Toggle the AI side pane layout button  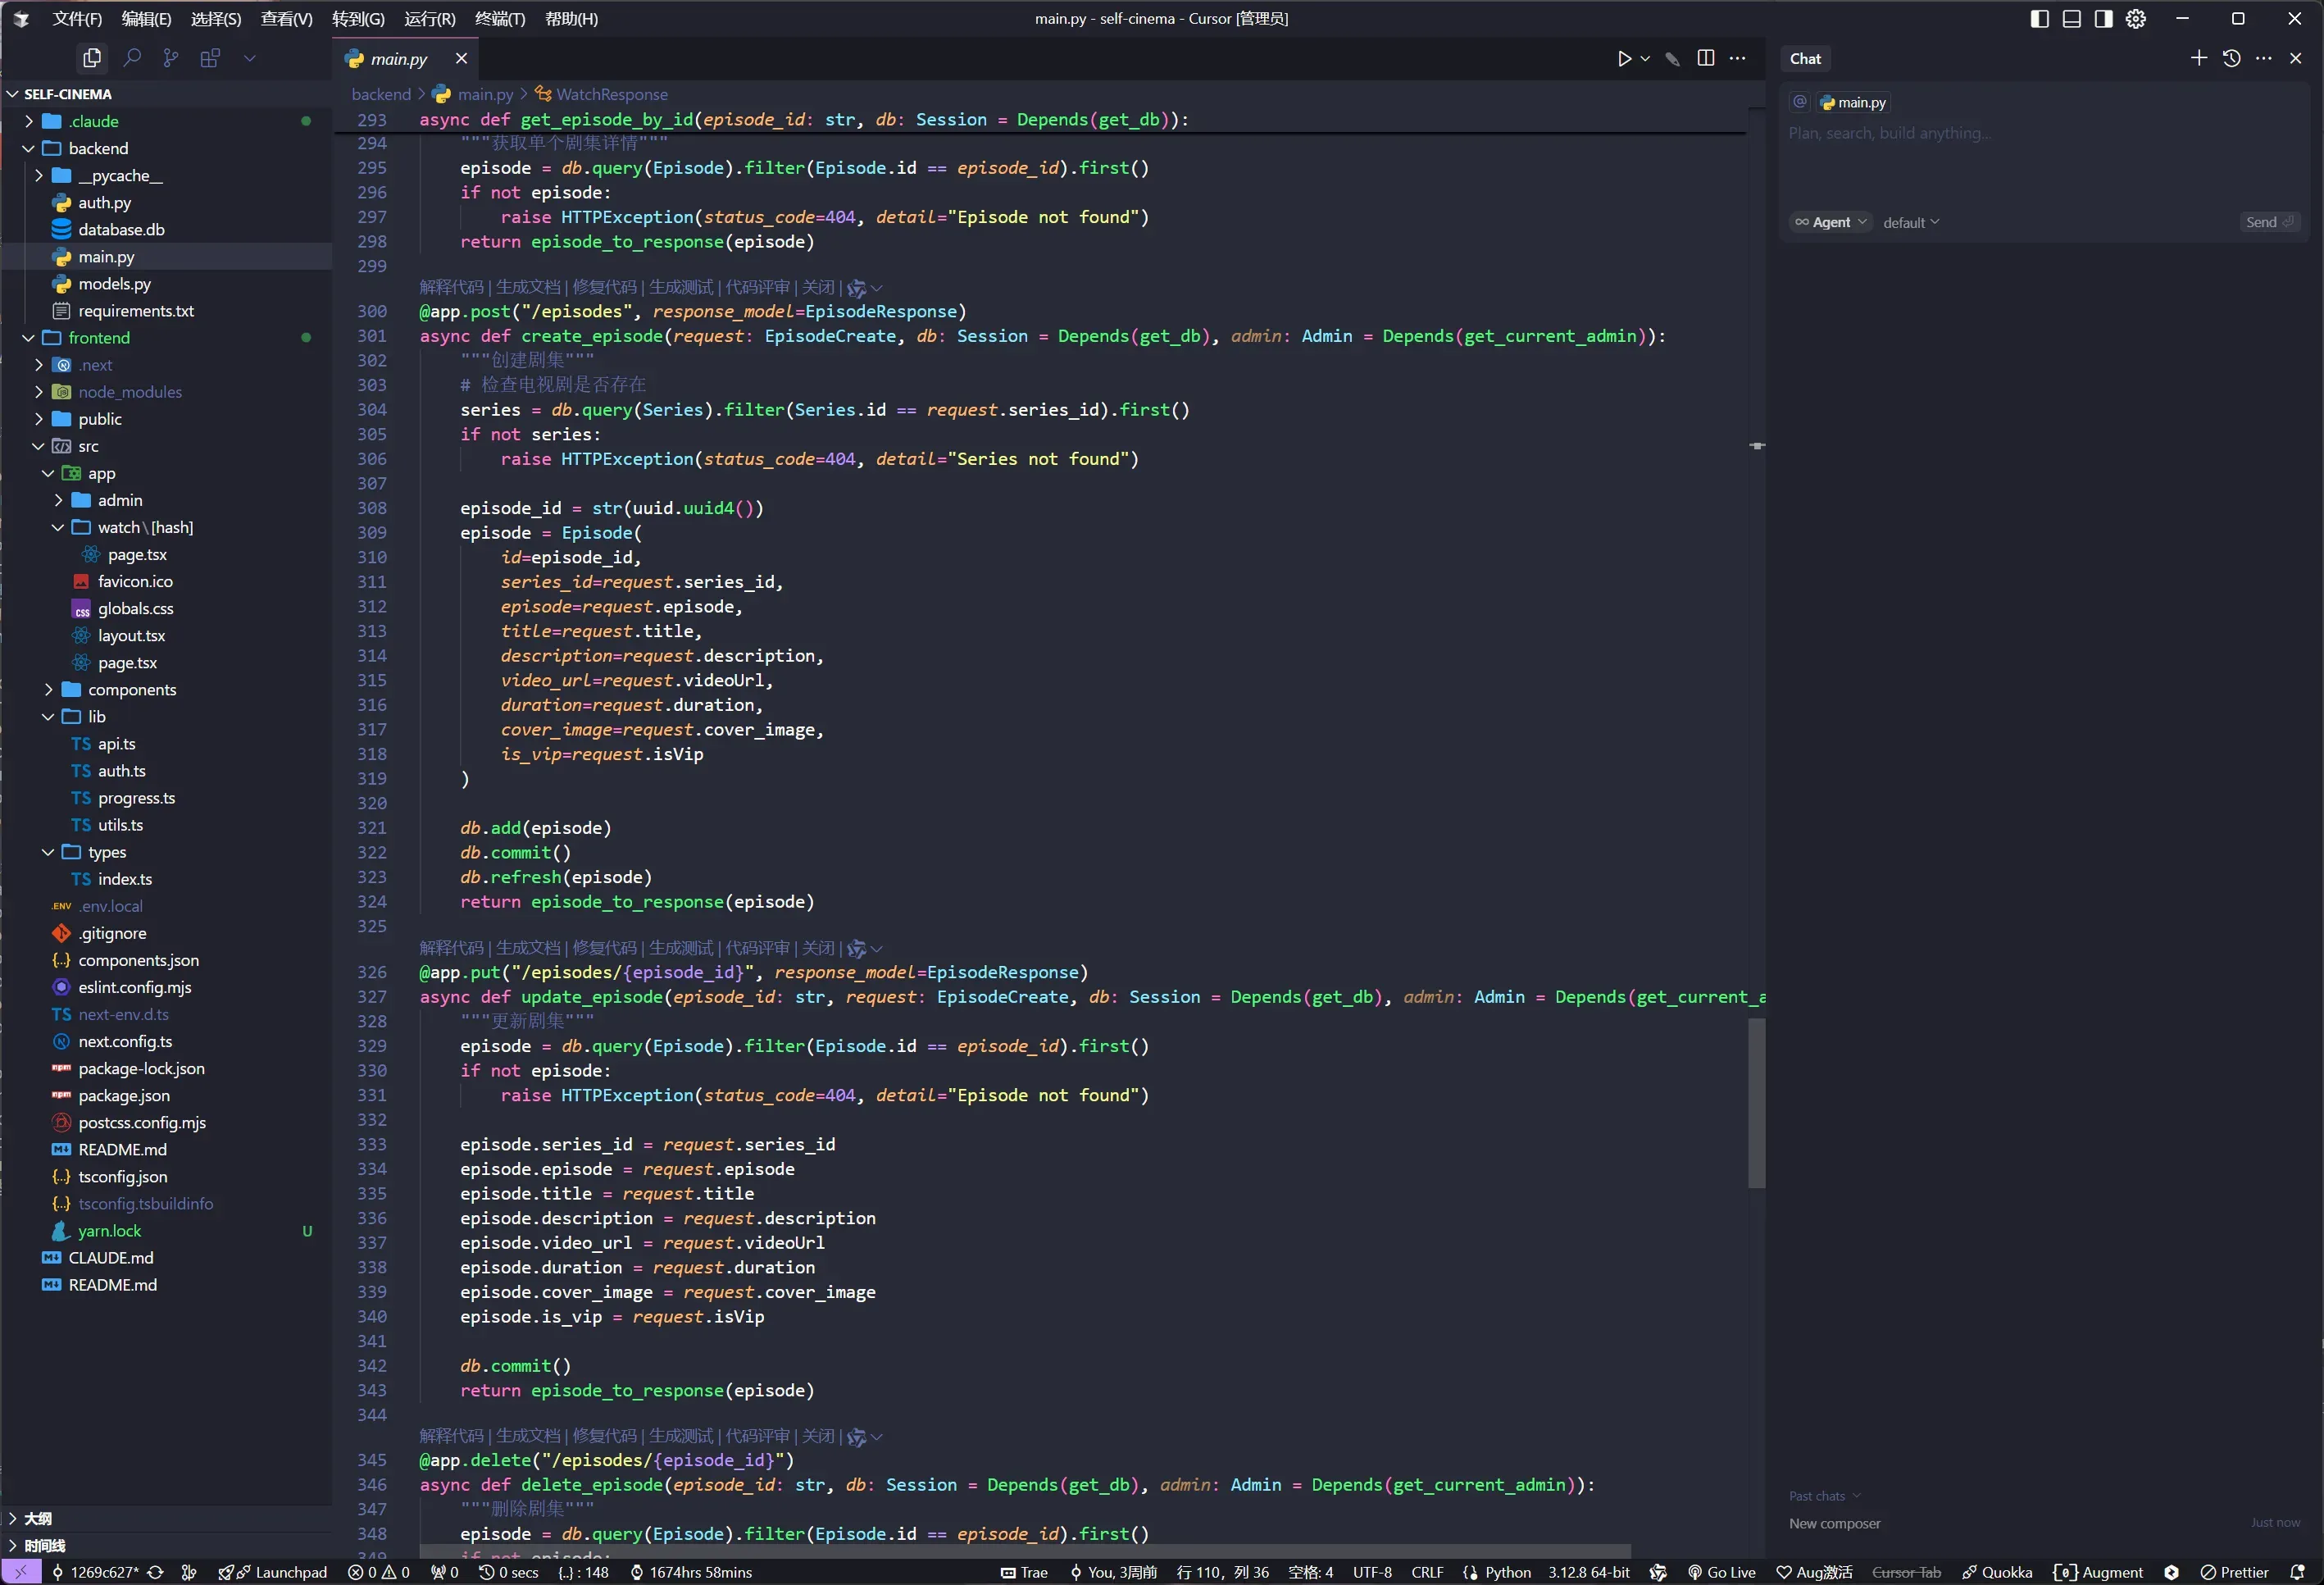(2103, 19)
